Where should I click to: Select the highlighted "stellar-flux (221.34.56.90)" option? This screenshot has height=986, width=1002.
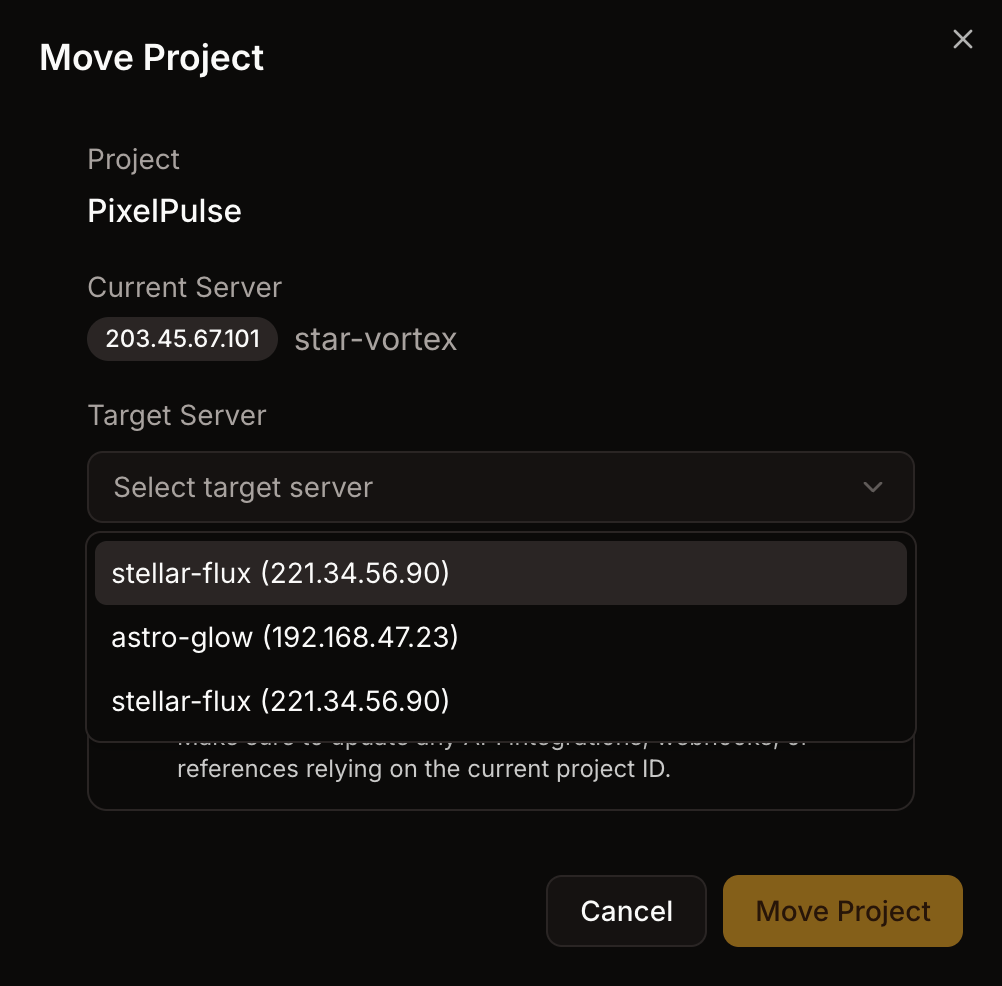[x=281, y=573]
